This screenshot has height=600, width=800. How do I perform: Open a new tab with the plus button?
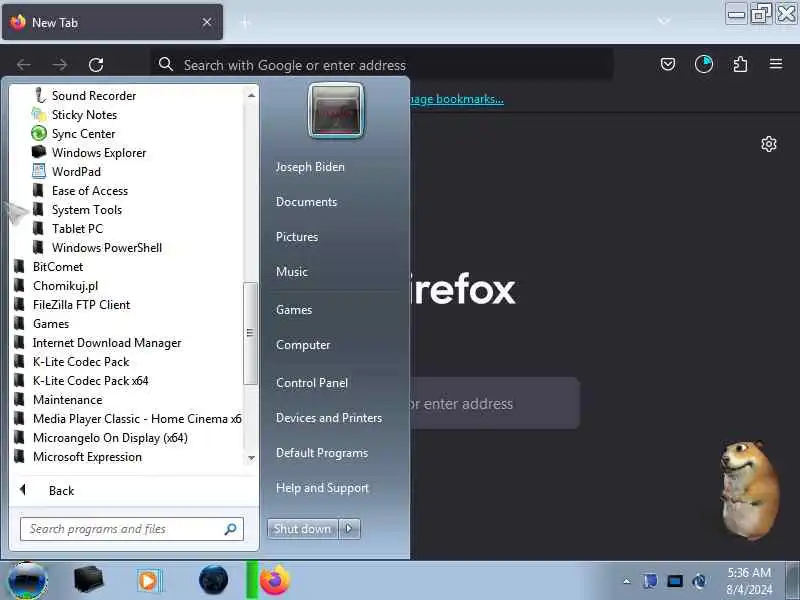(x=245, y=22)
